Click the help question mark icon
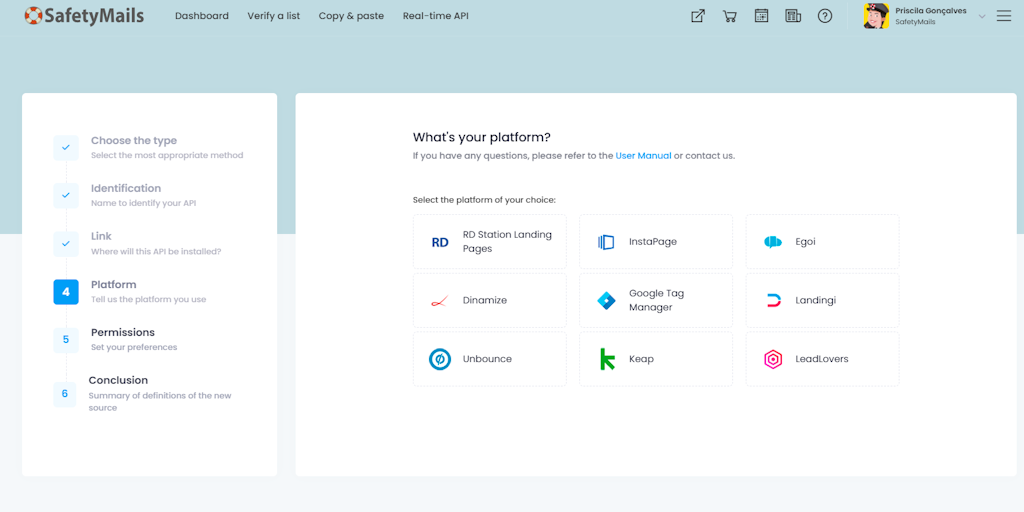 [825, 16]
